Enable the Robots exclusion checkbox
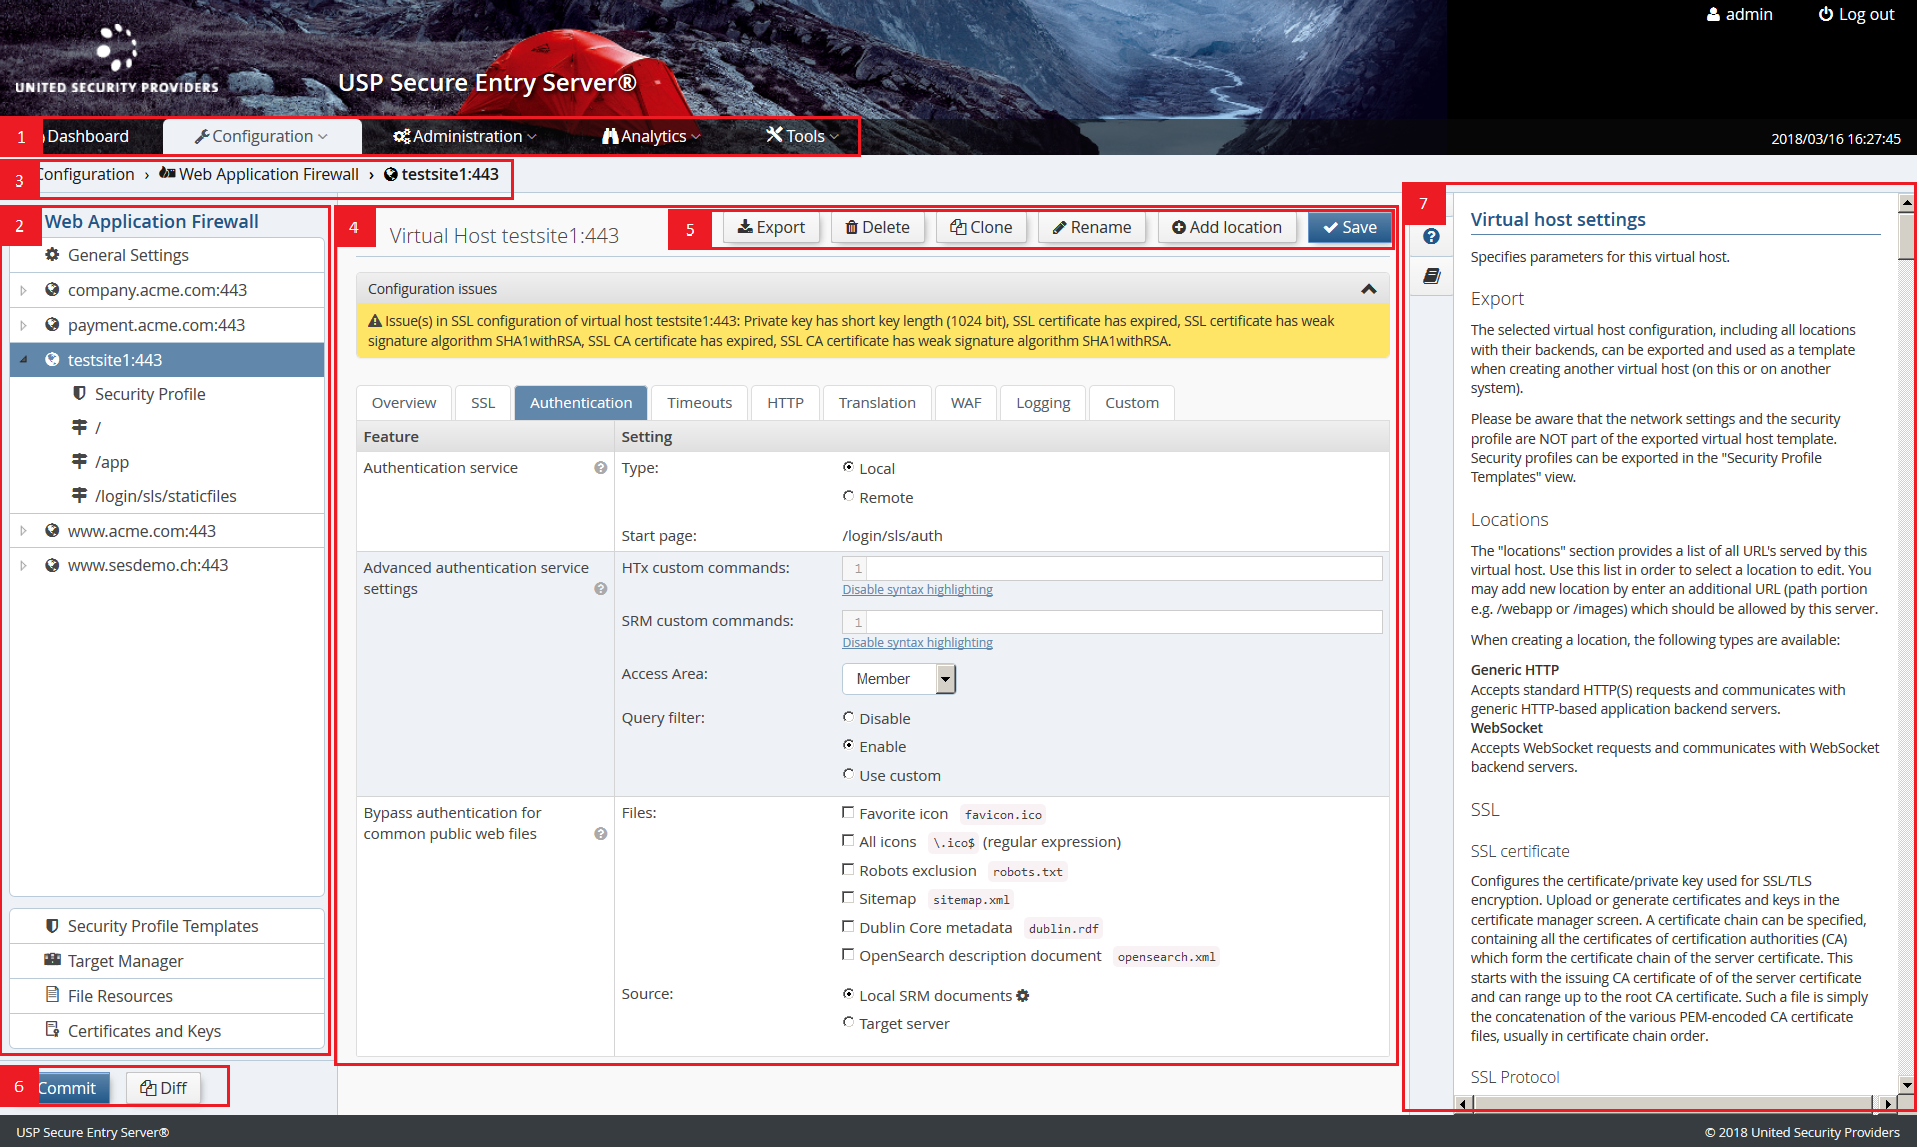 coord(848,869)
